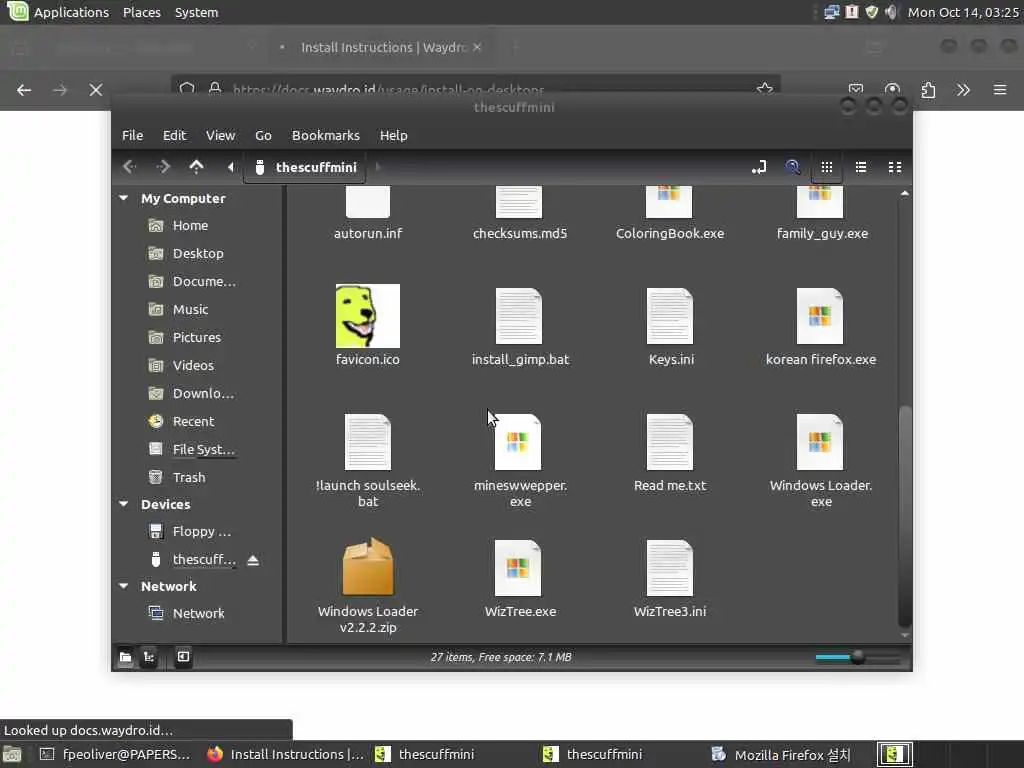
Task: Select mineswwepper.exe icon
Action: (519, 442)
